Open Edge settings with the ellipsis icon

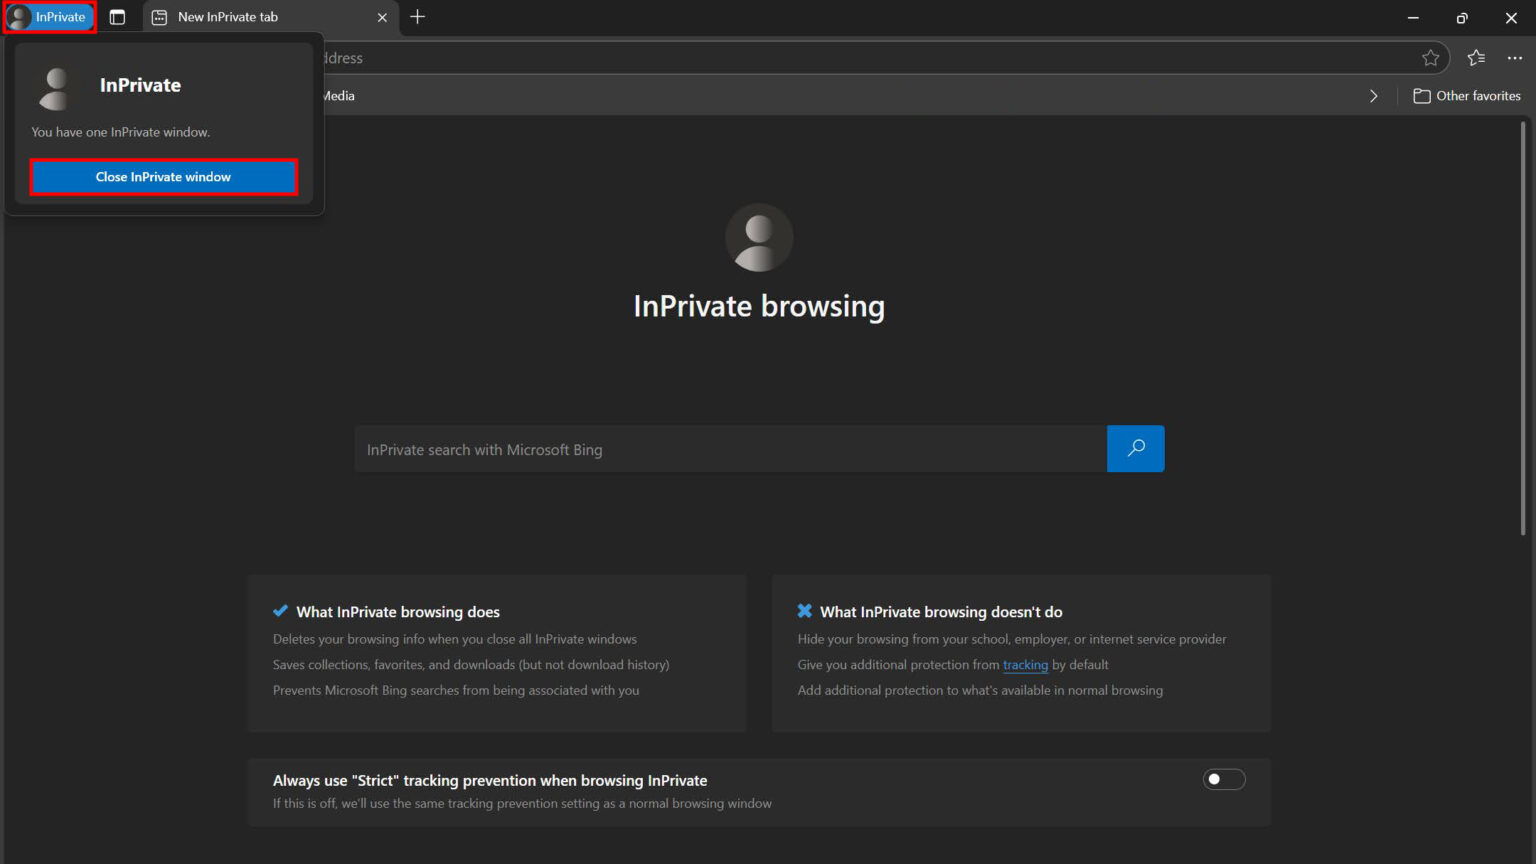pos(1515,58)
